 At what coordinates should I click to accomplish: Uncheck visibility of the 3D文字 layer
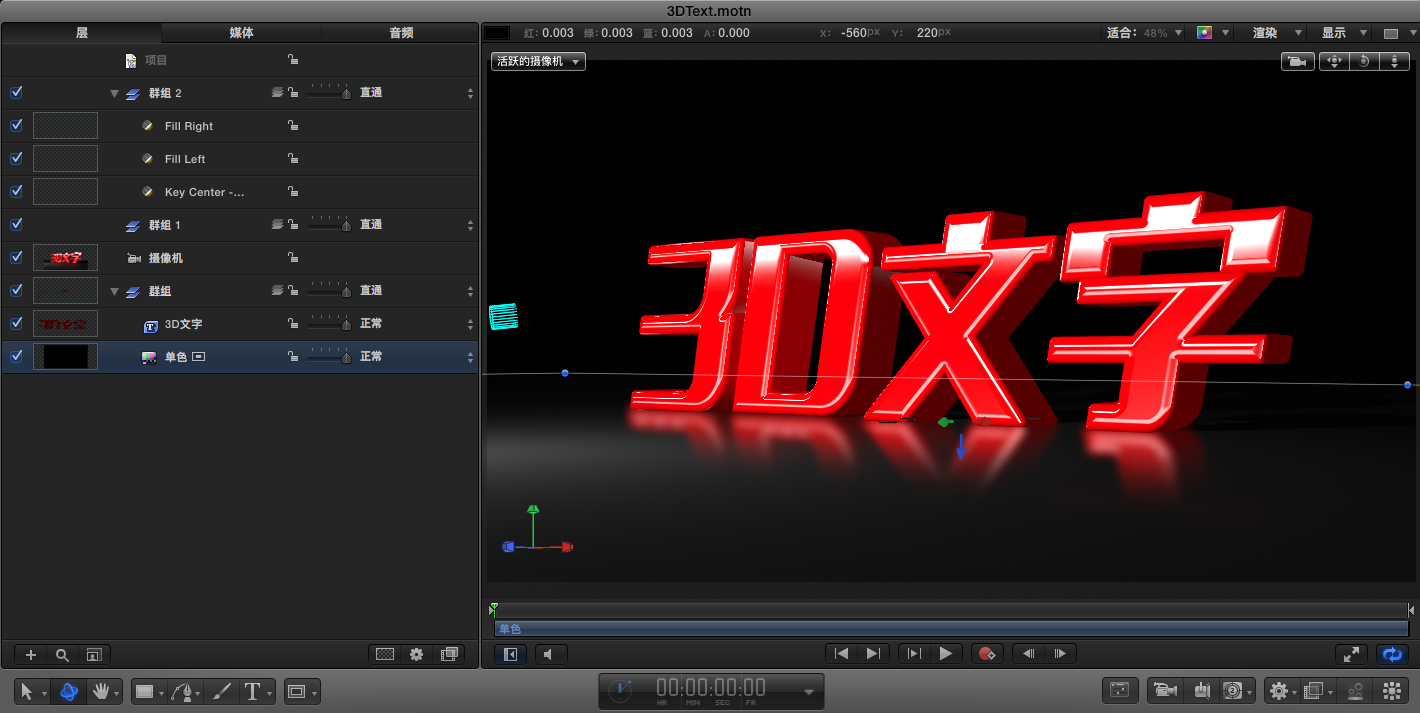click(x=15, y=323)
